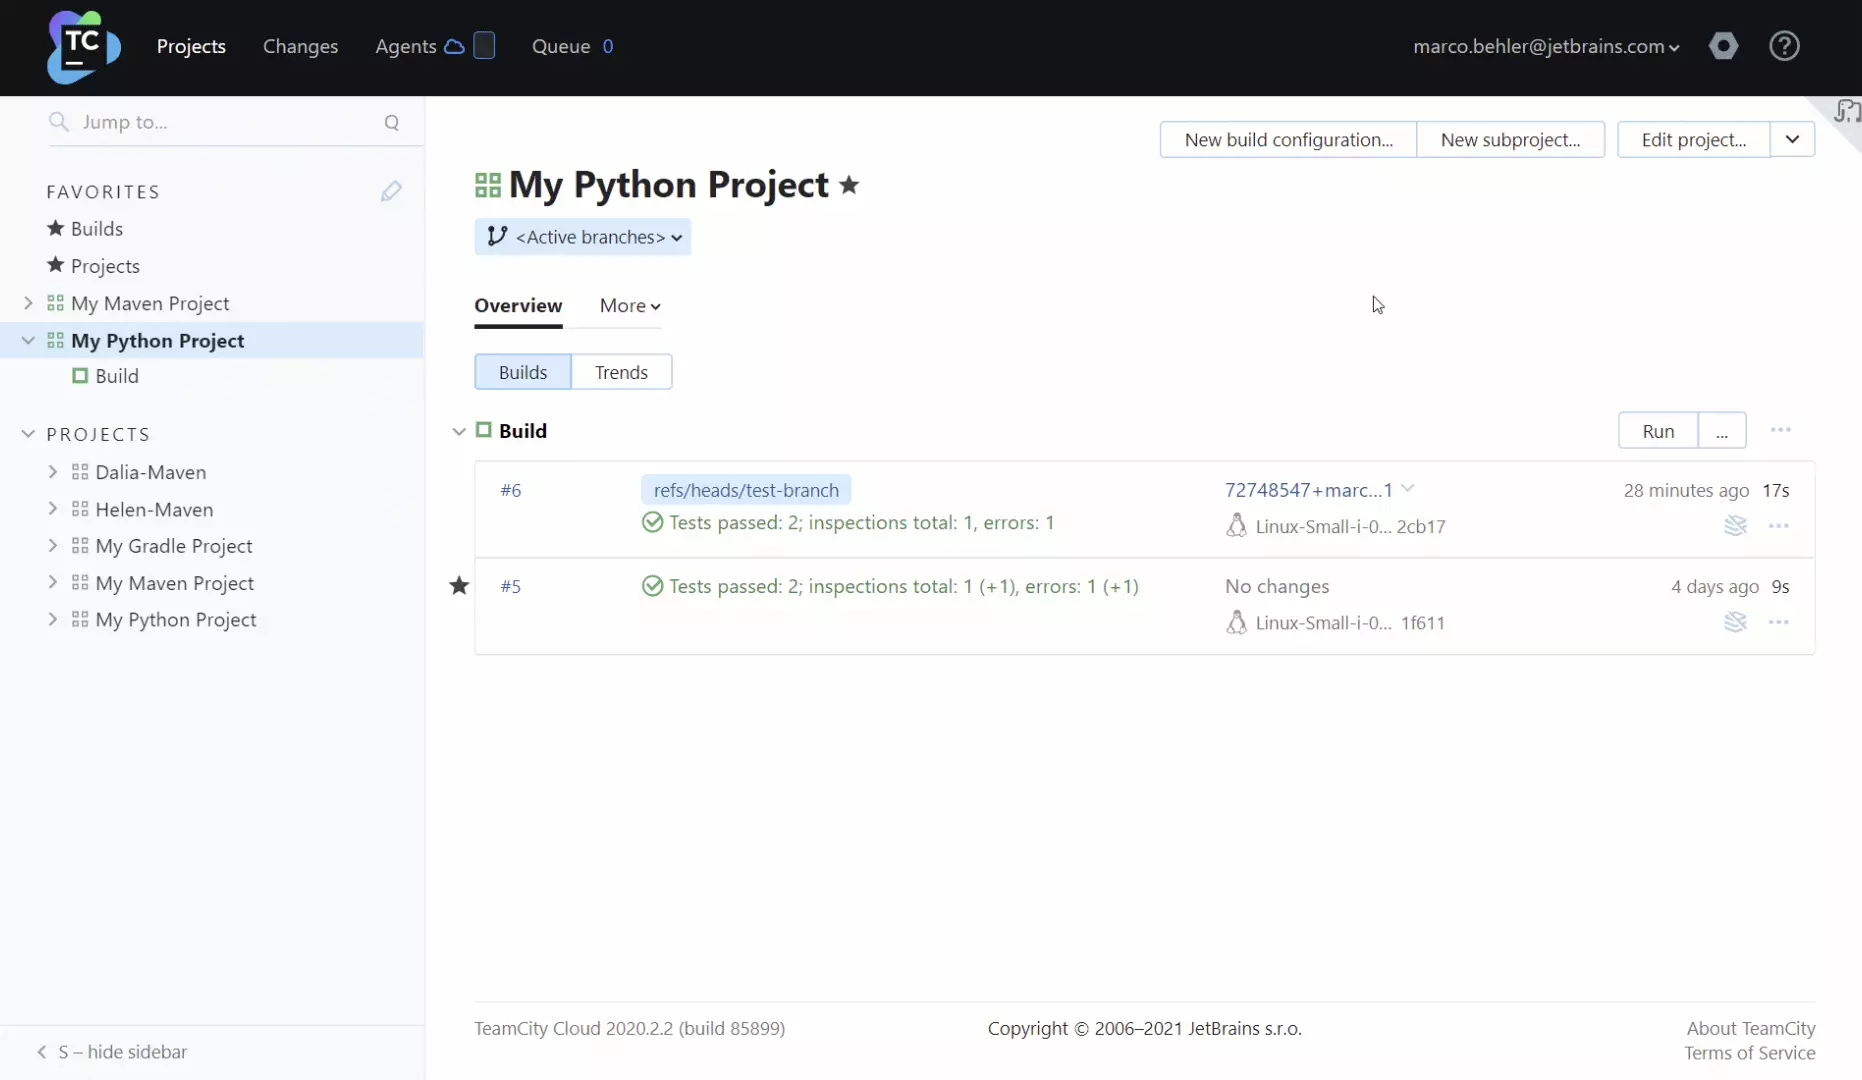Viewport: 1862px width, 1080px height.
Task: Click the edit favorites pencil icon
Action: pos(391,191)
